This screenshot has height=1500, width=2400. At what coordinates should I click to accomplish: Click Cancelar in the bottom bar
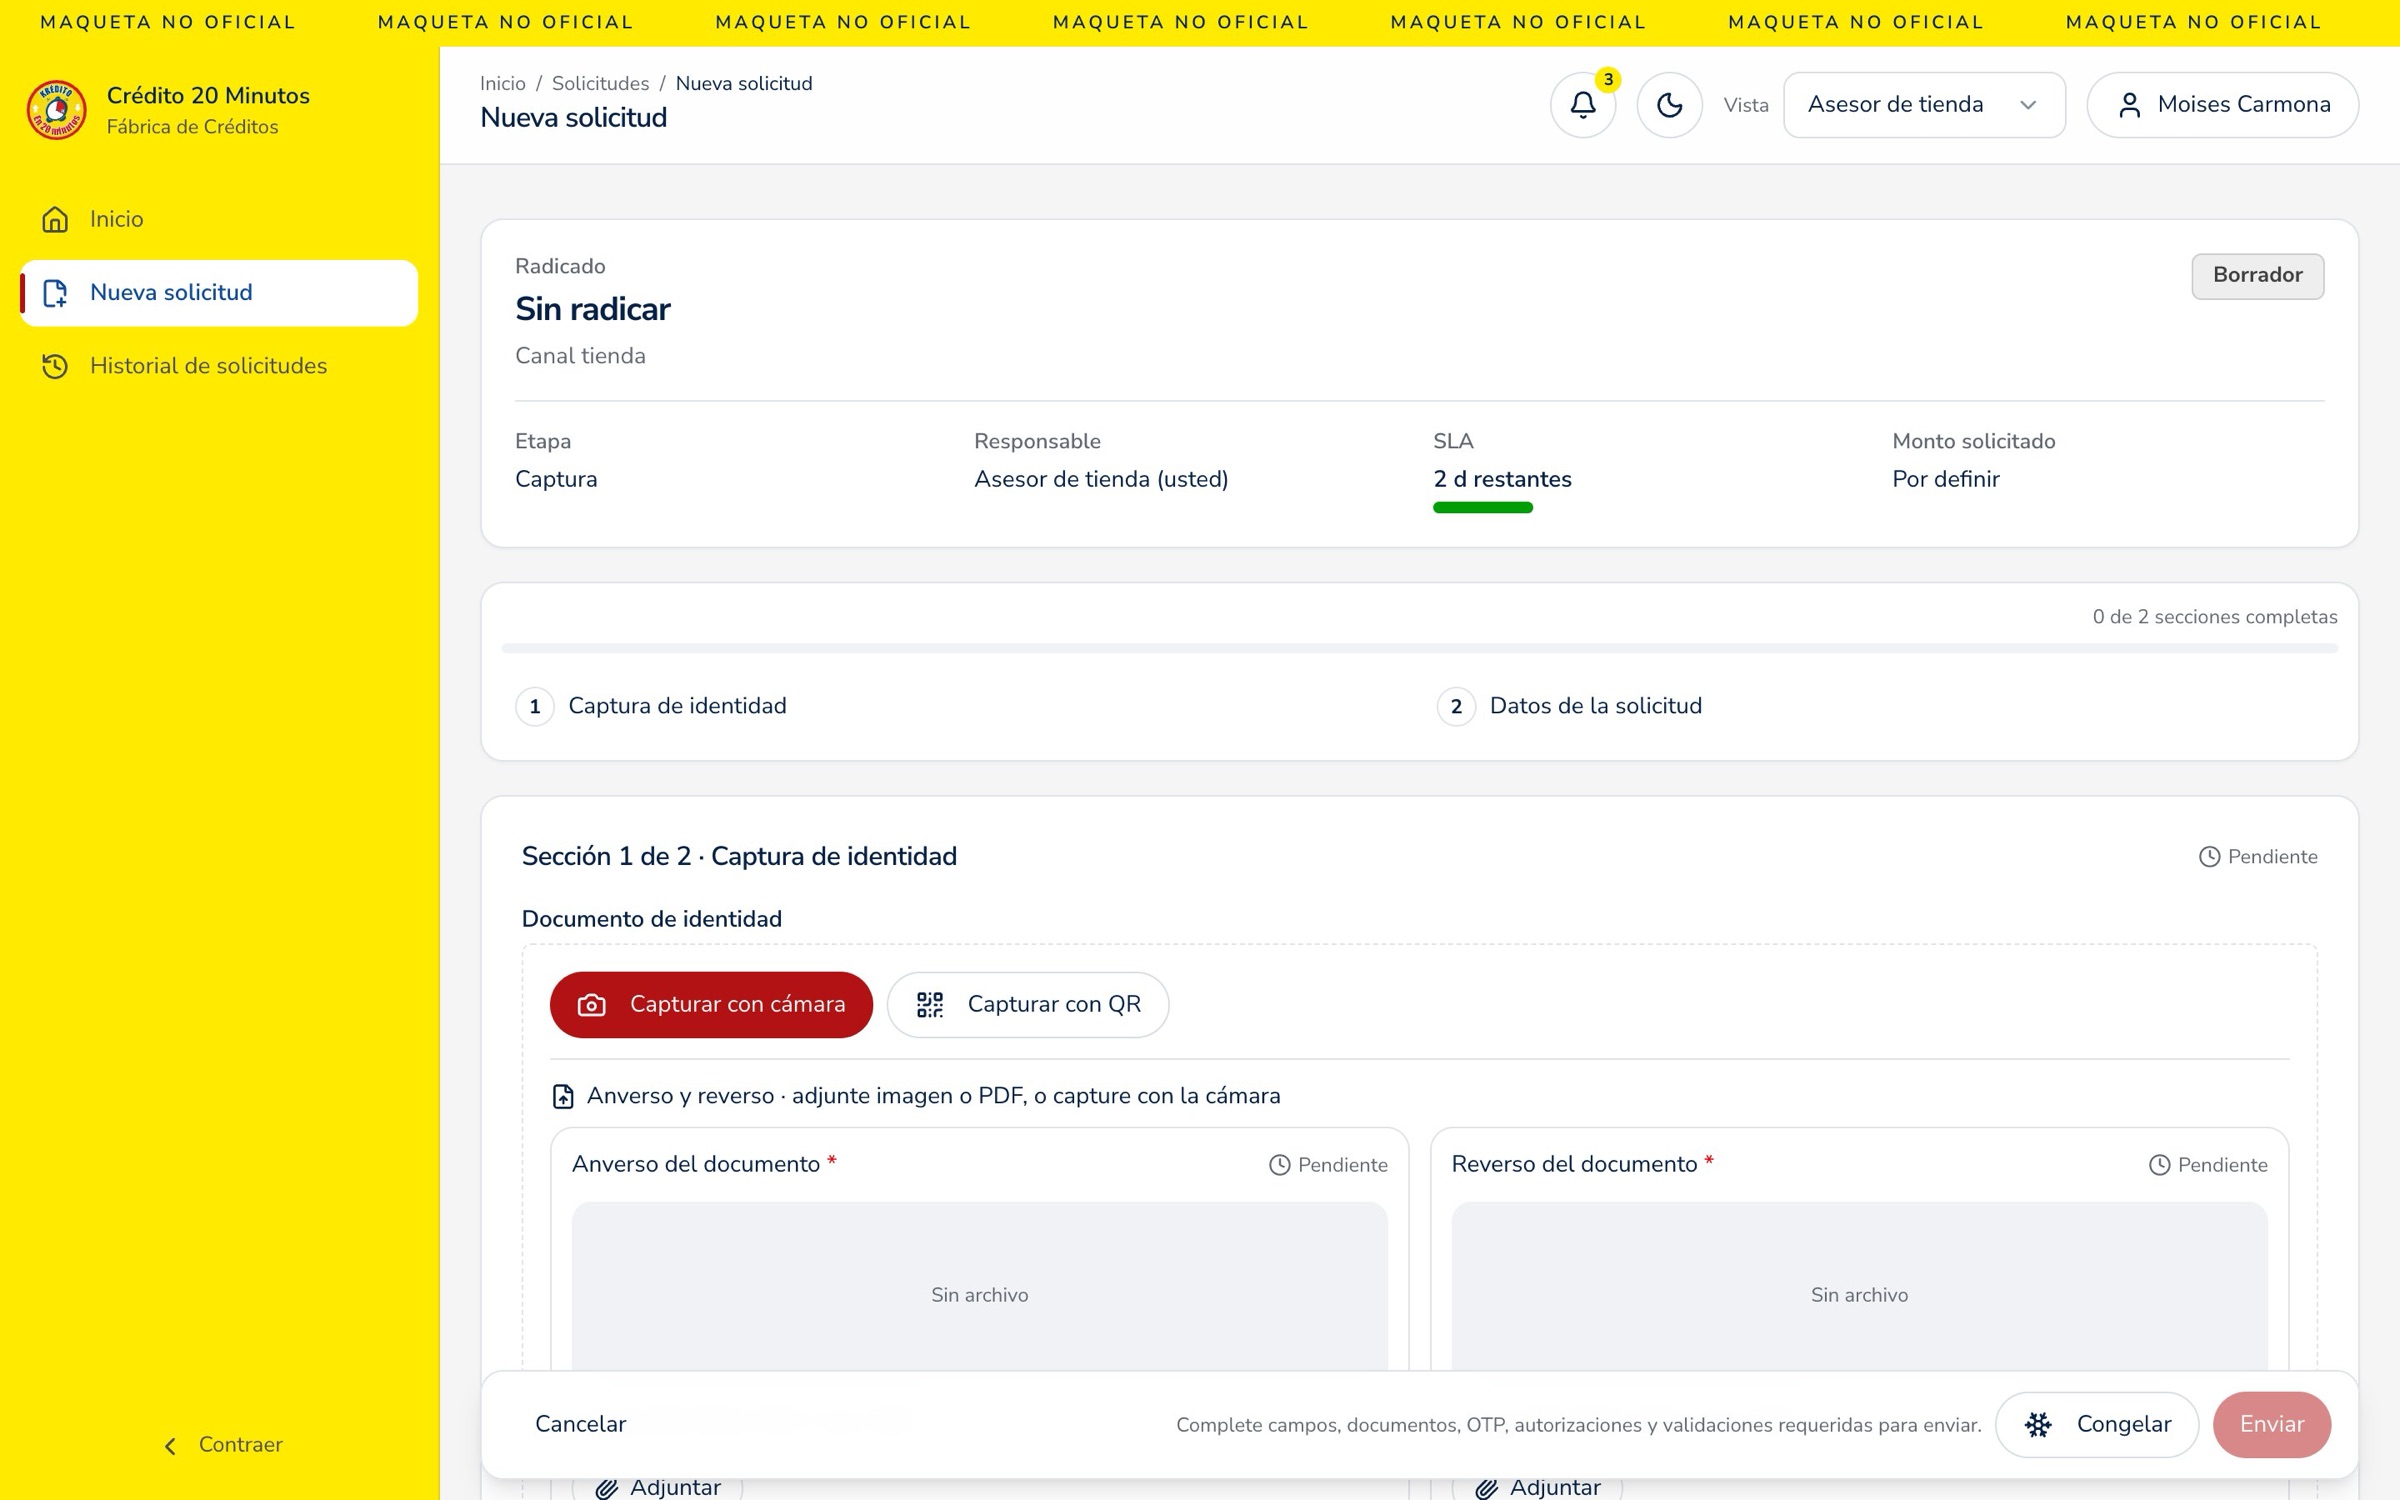pos(580,1424)
